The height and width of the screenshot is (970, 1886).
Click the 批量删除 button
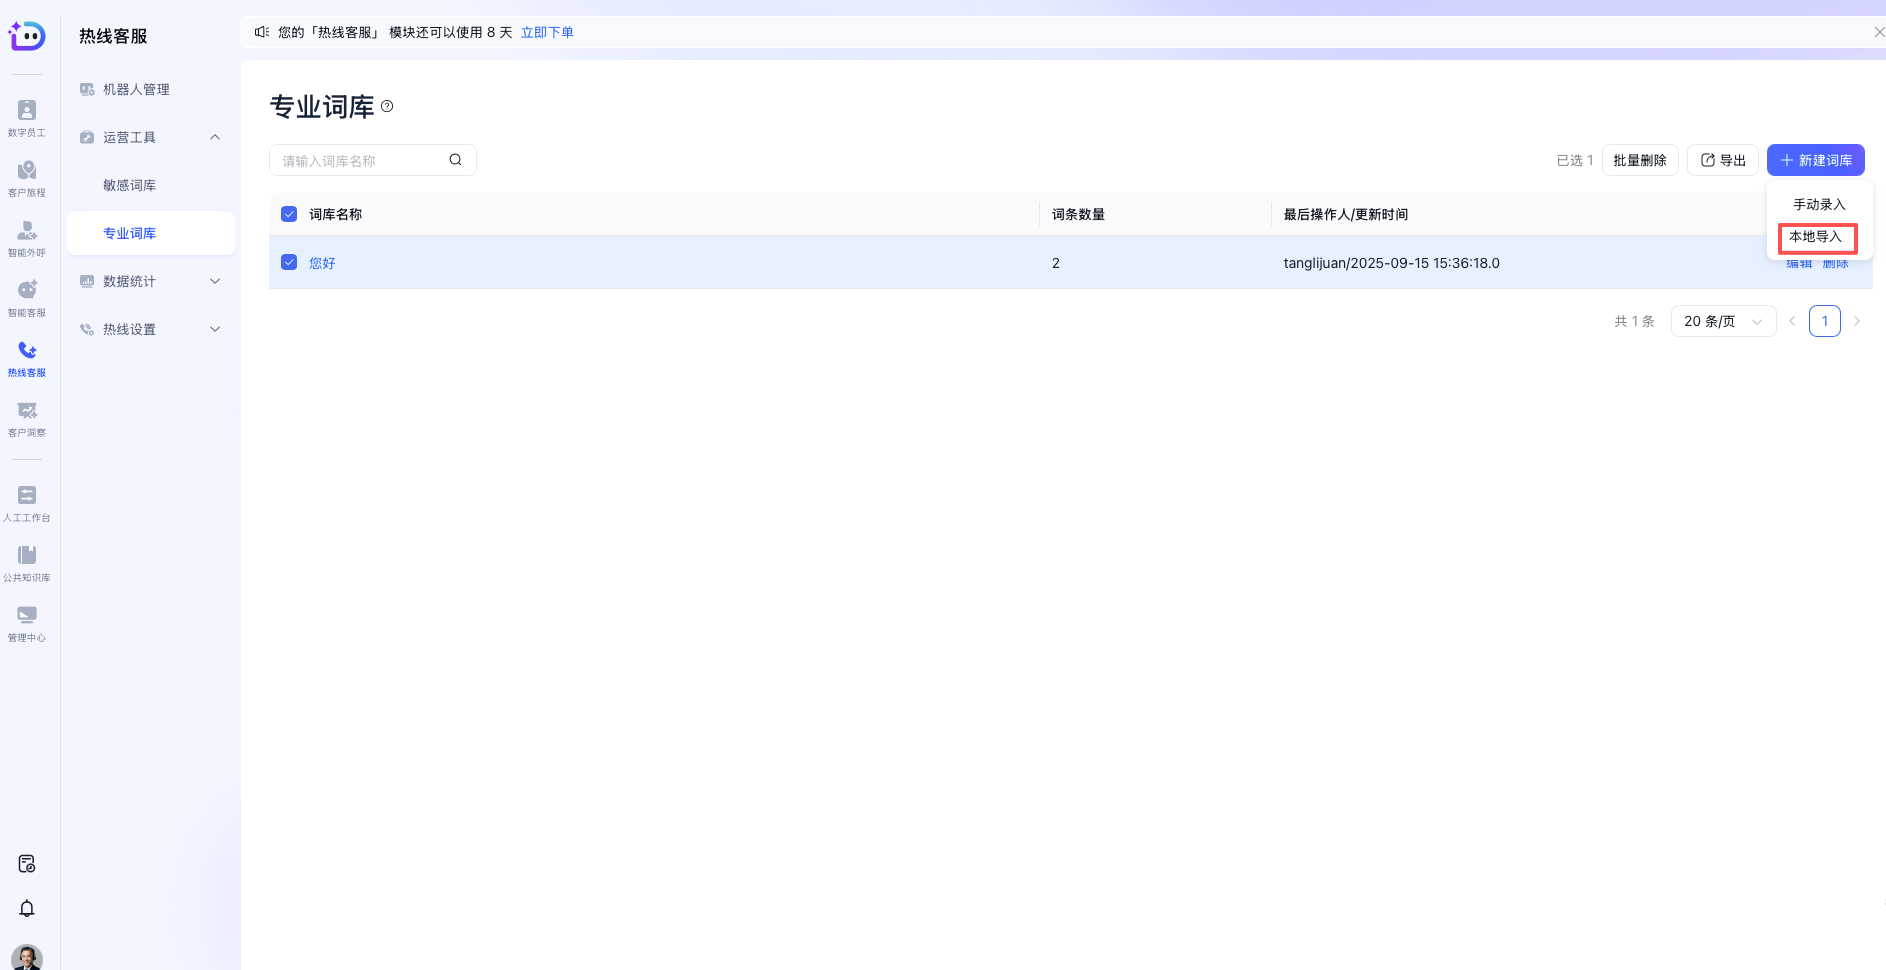pos(1639,160)
